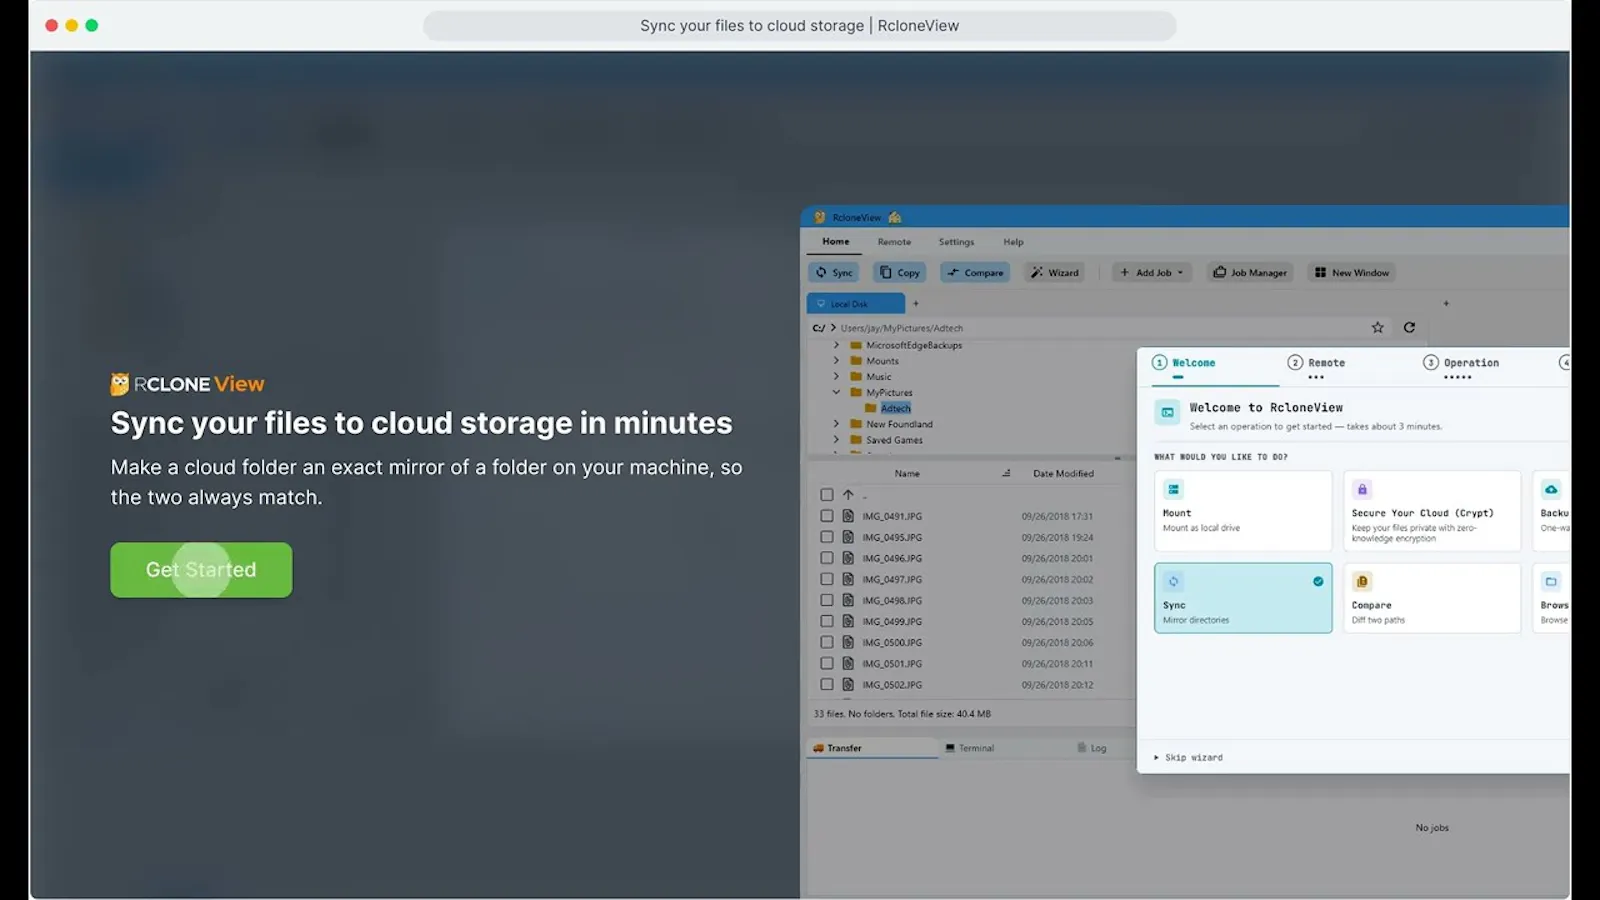Select the Sync Mirror directories card

click(x=1243, y=598)
